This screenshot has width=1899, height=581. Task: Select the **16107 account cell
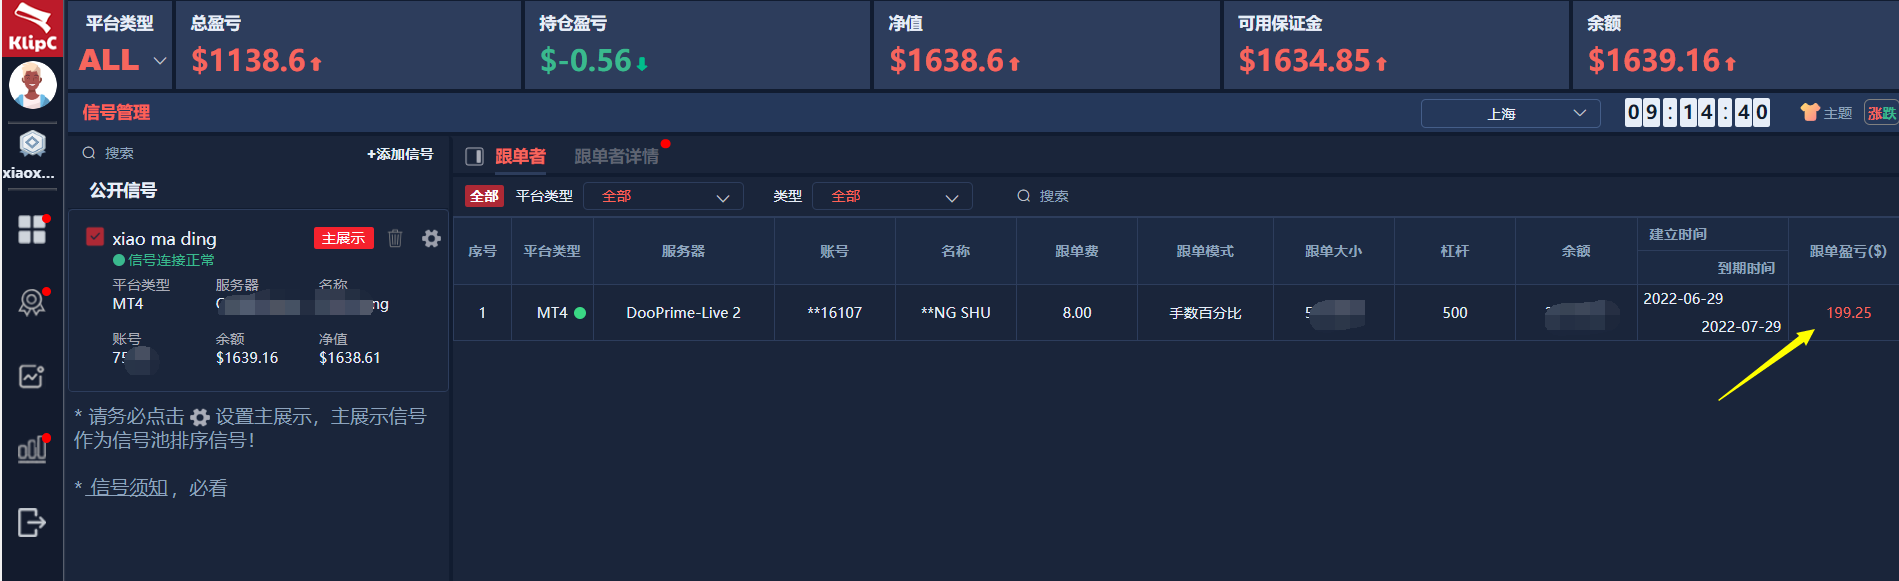[834, 313]
